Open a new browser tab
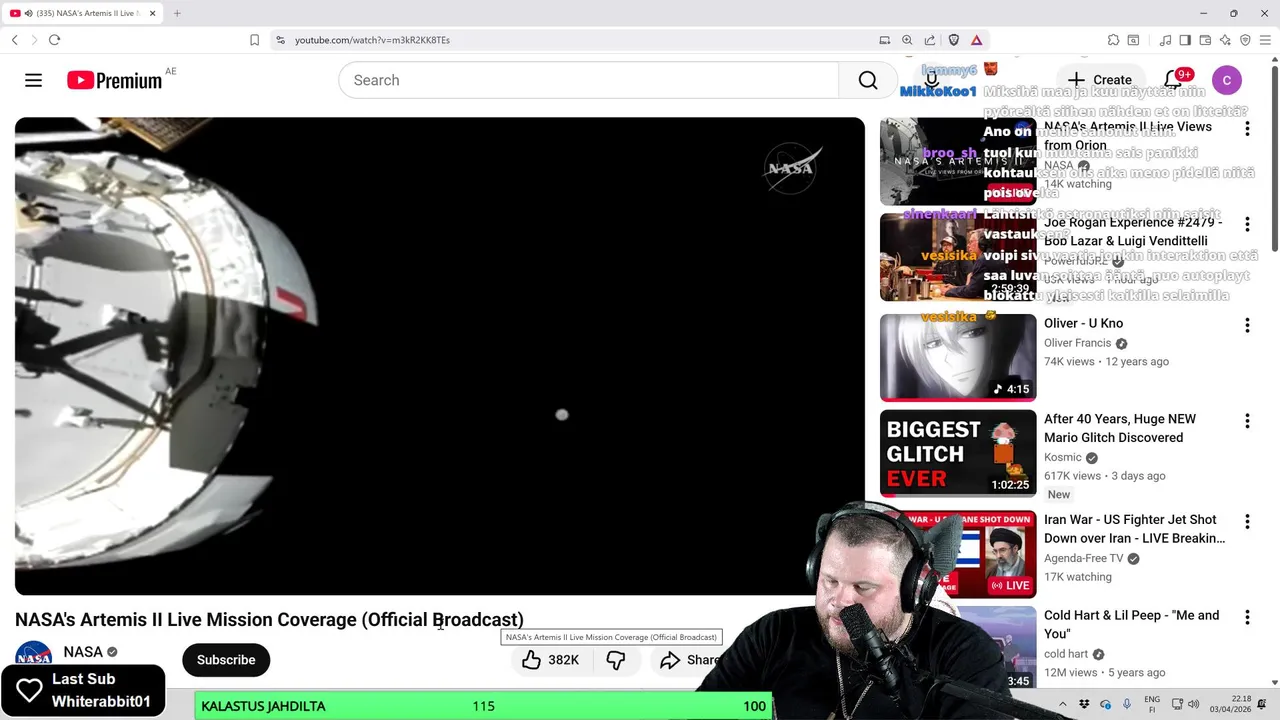The width and height of the screenshot is (1280, 720). (x=177, y=13)
